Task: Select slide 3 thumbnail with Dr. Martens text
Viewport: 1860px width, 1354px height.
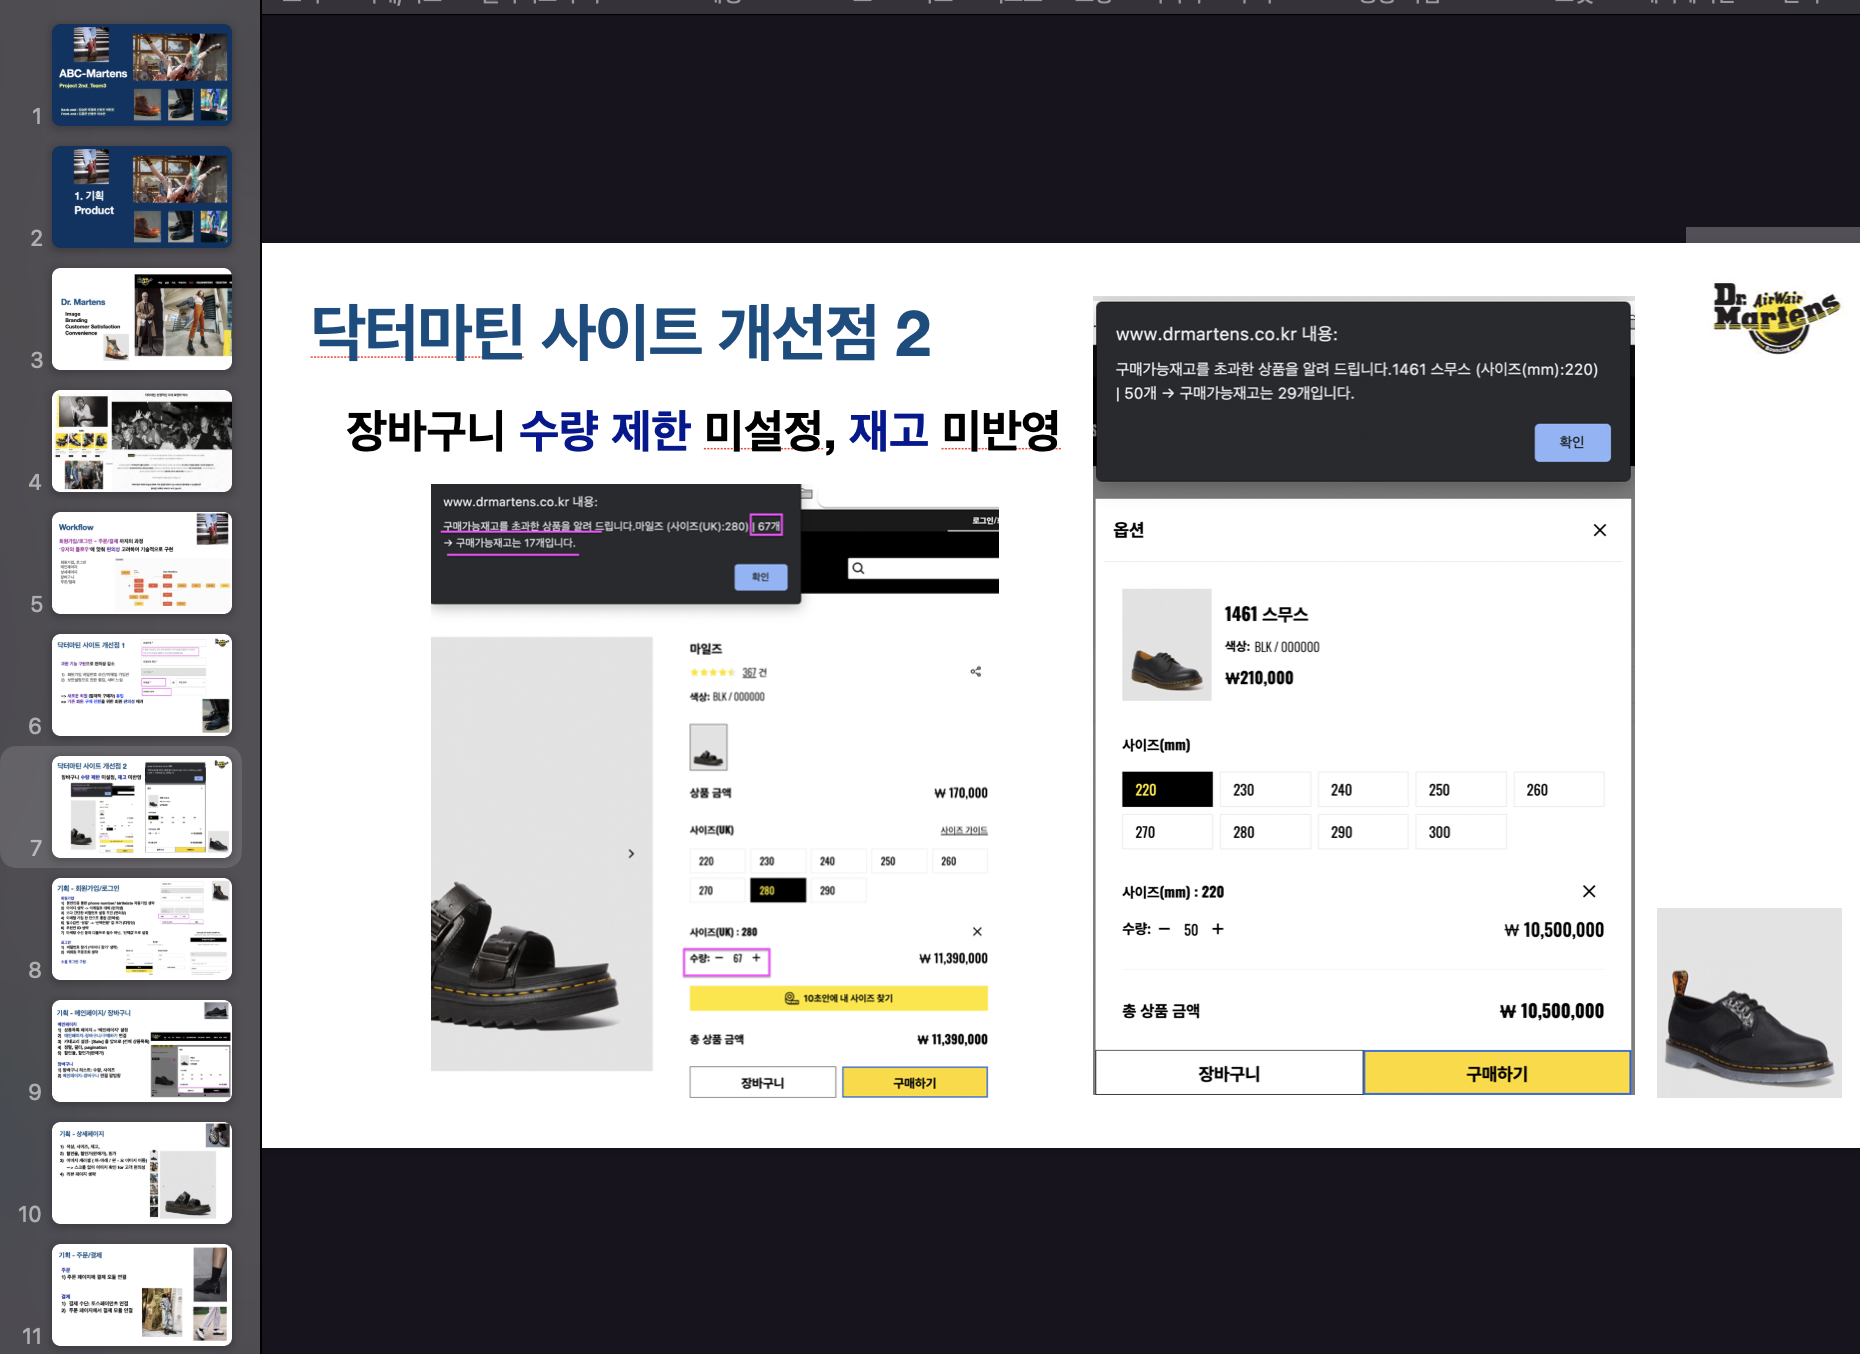Action: click(x=142, y=319)
